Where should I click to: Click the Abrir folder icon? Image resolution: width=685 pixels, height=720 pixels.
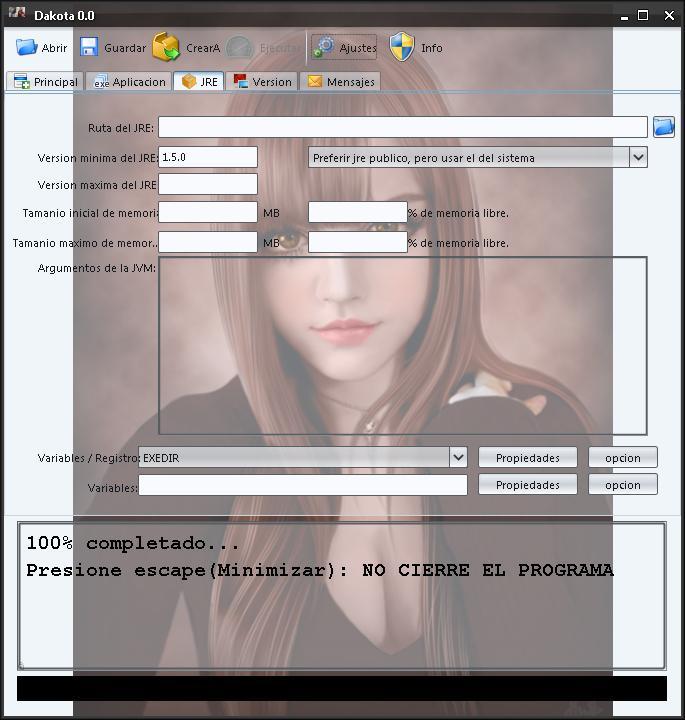point(27,48)
